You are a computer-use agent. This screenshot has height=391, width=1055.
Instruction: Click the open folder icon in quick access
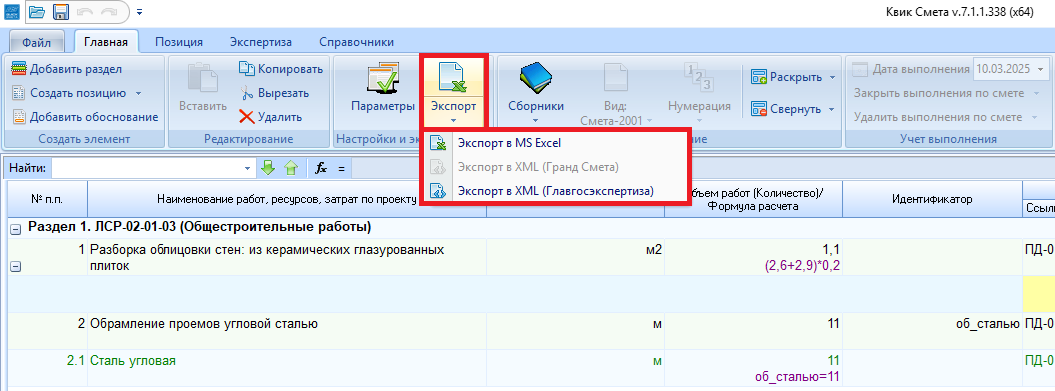pos(36,12)
